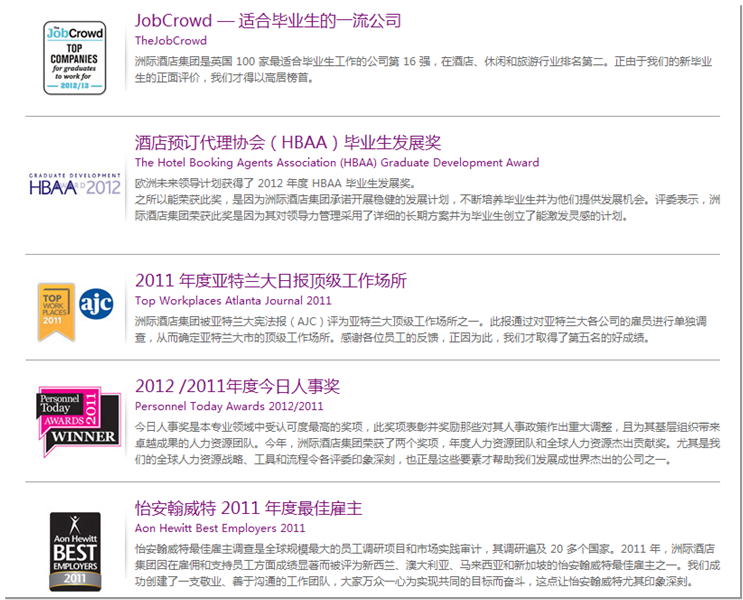Viewport: 743px width, 600px height.
Task: Click Top Workplaces Atlanta Journal 2011 subtitle
Action: click(x=233, y=300)
